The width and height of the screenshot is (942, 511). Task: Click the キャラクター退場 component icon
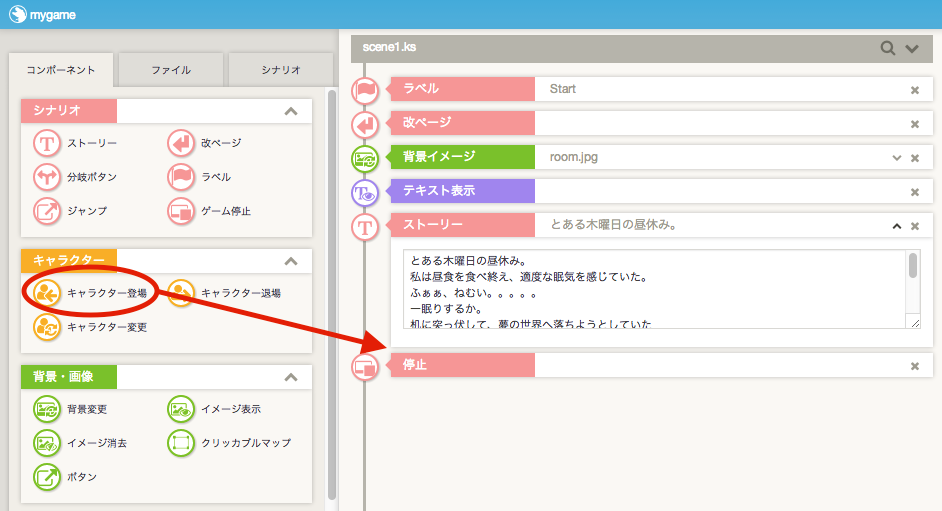[x=181, y=293]
